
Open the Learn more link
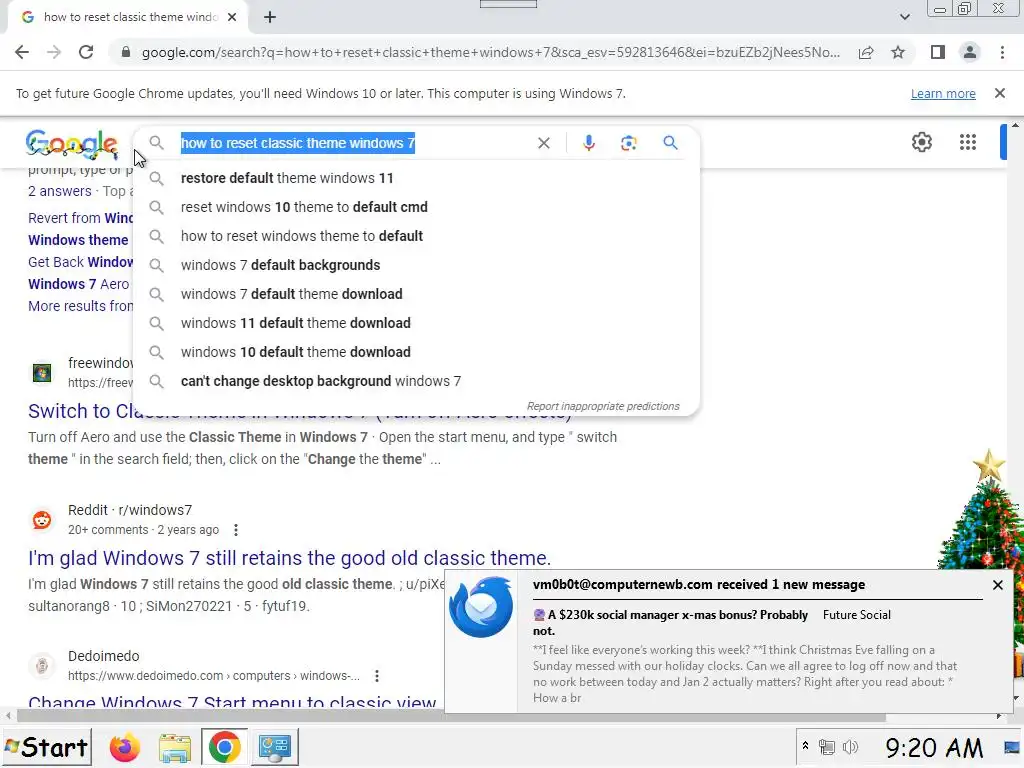click(x=943, y=93)
